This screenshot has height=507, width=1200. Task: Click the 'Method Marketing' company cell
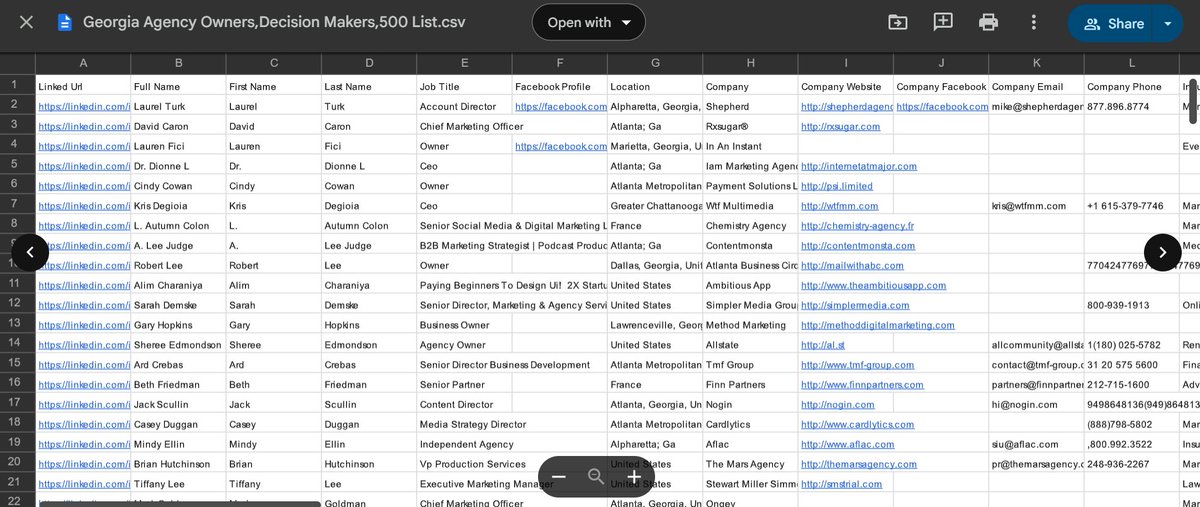(x=750, y=325)
